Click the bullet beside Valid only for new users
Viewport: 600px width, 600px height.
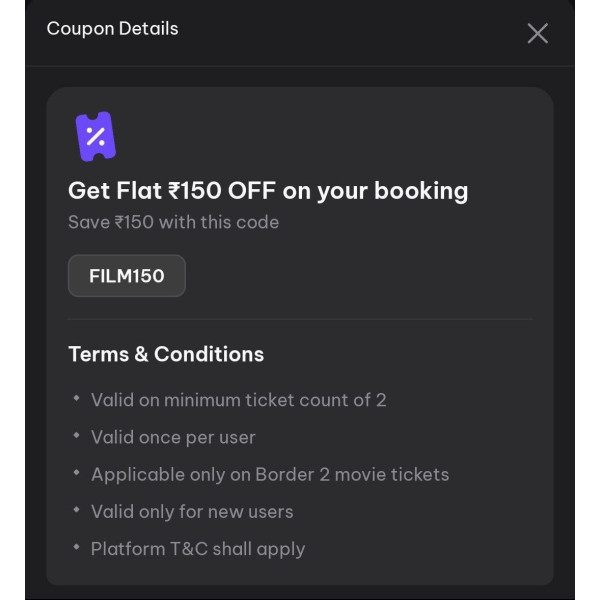(76, 510)
